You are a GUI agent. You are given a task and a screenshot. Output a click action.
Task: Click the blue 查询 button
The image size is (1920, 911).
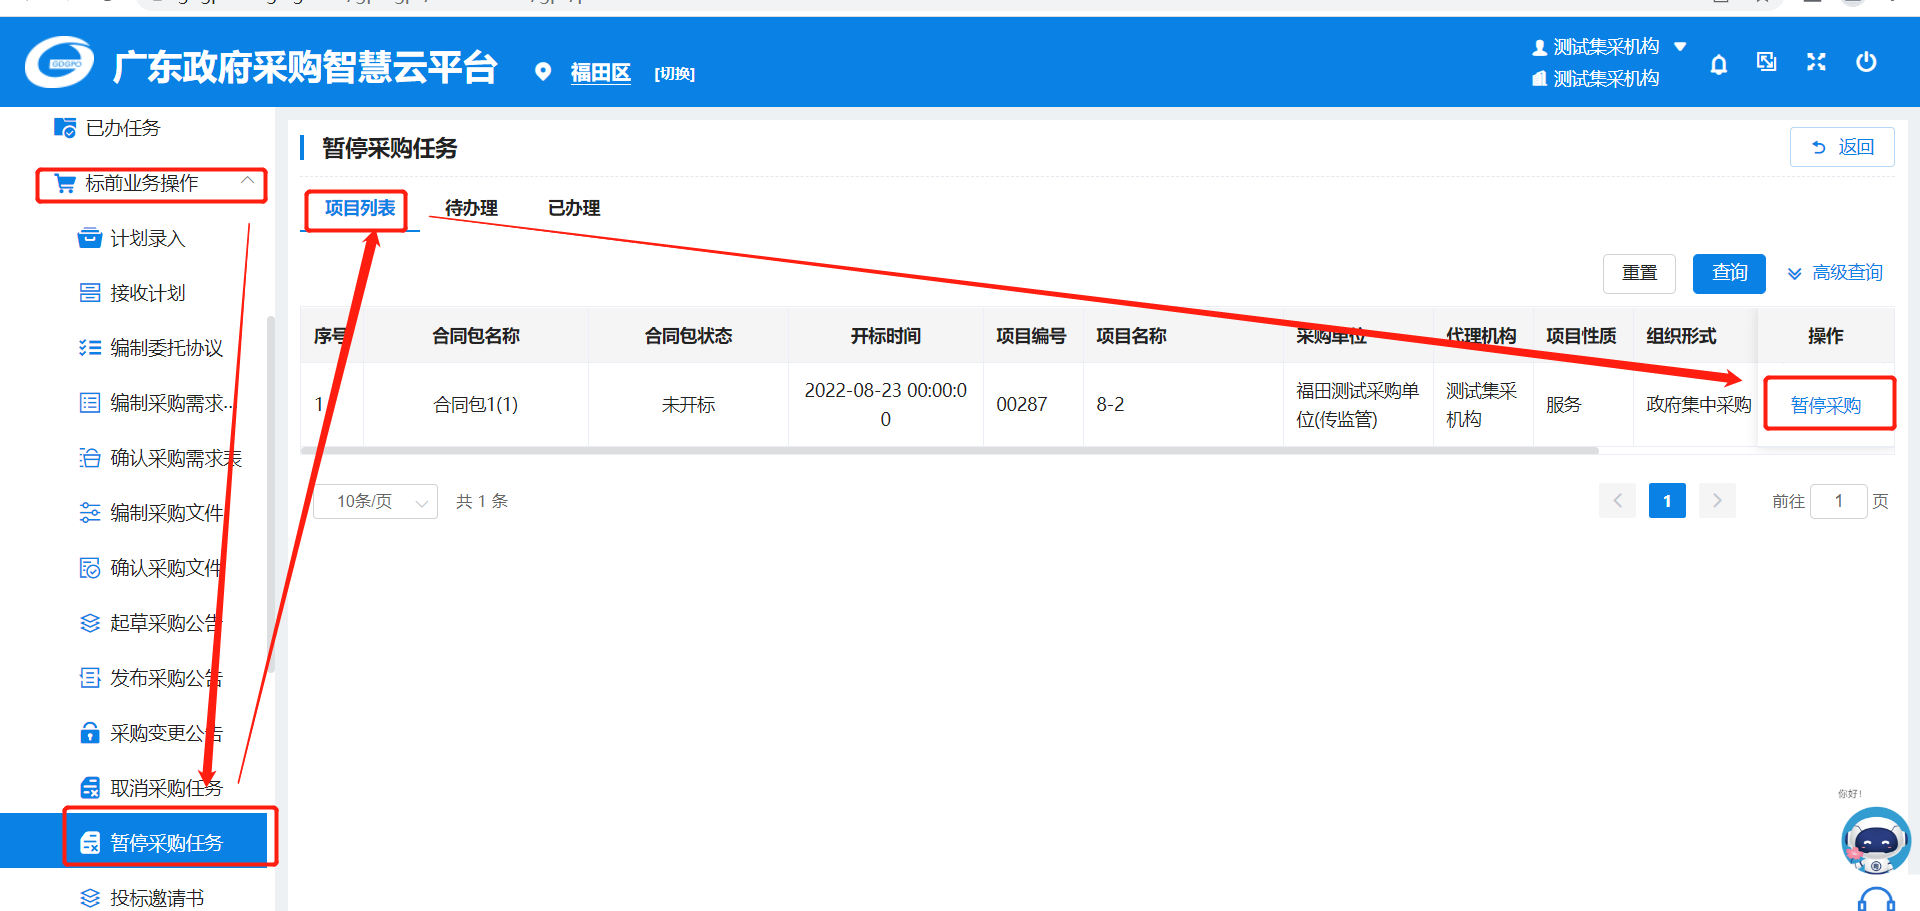[x=1728, y=273]
